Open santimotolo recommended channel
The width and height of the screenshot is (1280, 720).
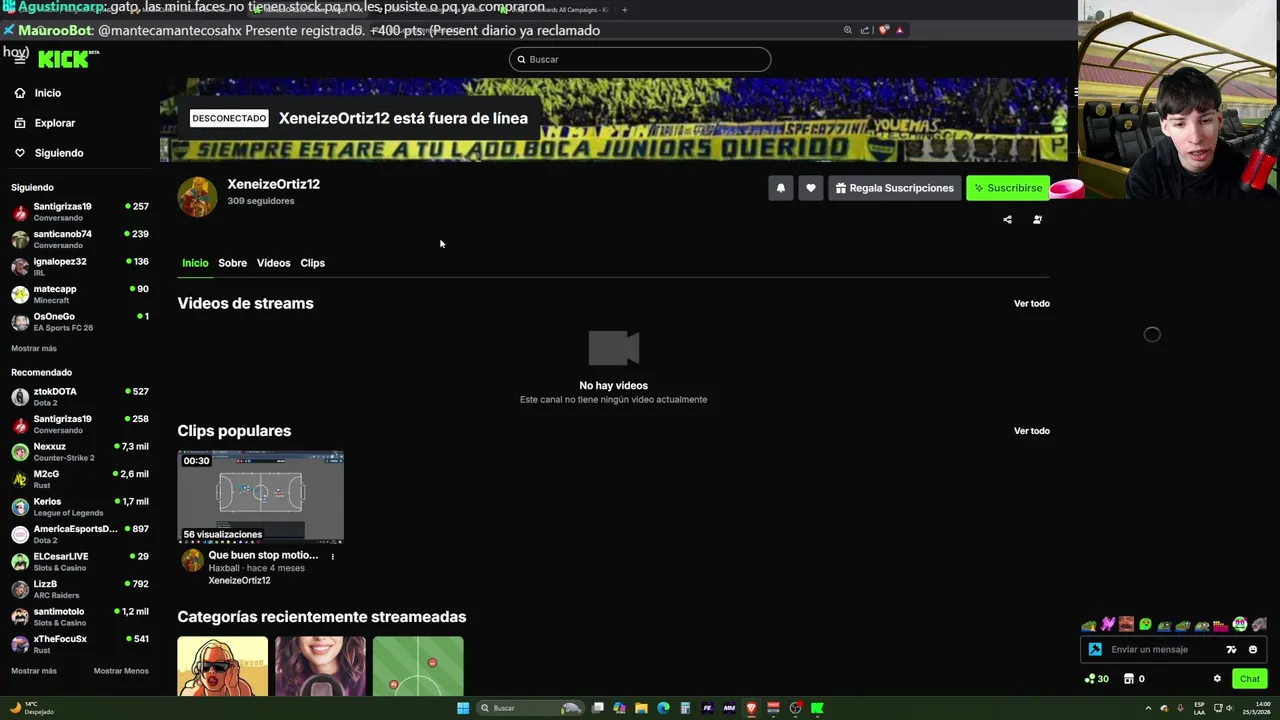click(80, 617)
